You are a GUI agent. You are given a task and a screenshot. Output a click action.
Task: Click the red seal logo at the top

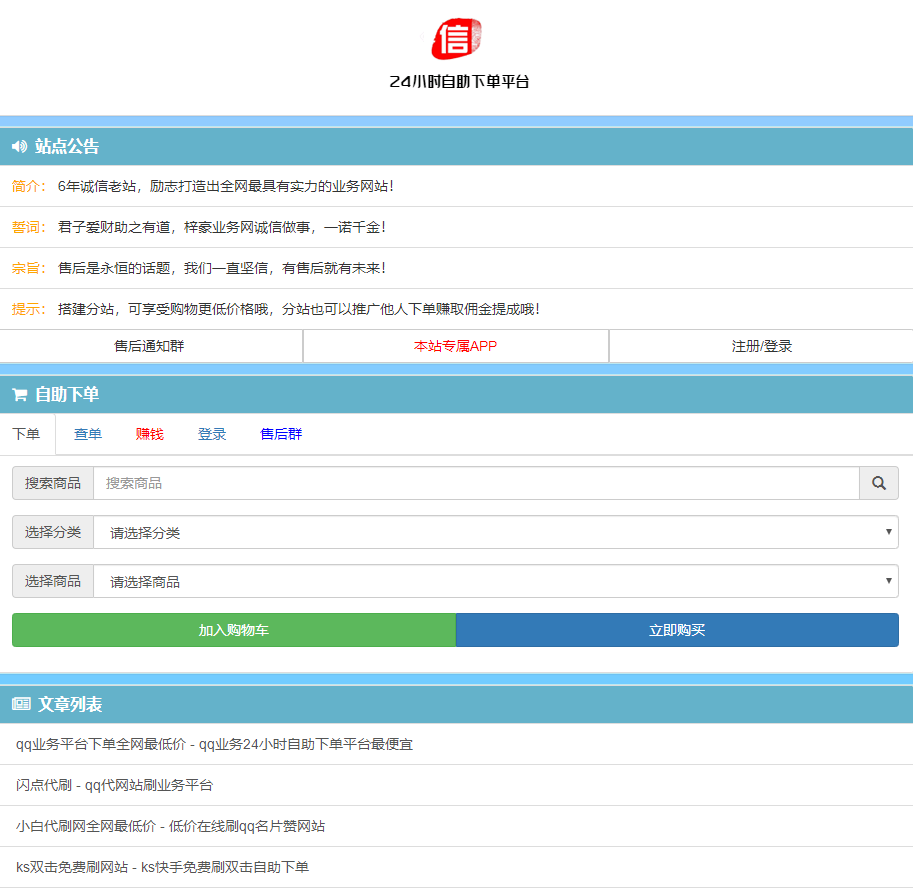(x=455, y=40)
